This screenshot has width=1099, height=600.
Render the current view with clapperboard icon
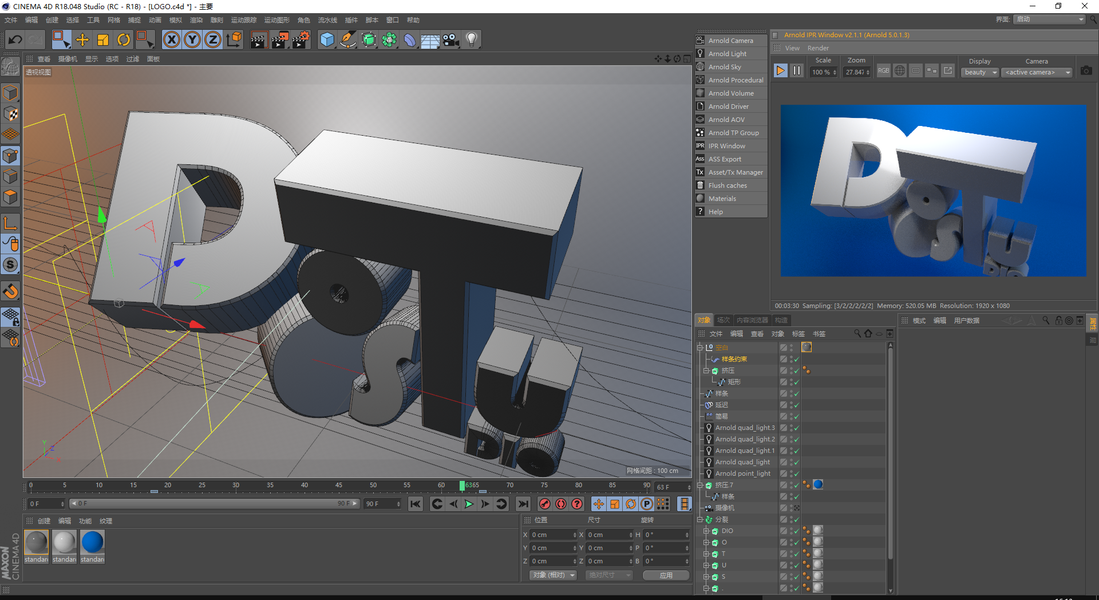click(258, 40)
